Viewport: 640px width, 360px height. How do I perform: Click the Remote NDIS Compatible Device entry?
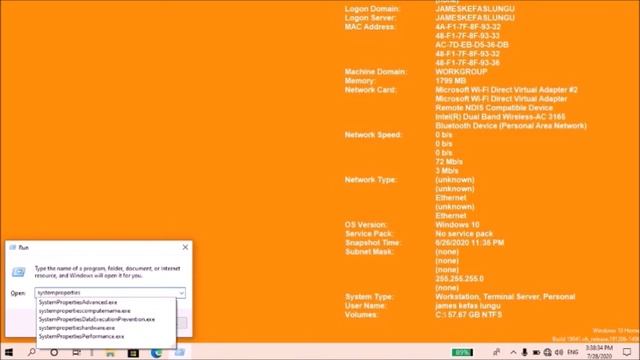click(x=494, y=108)
